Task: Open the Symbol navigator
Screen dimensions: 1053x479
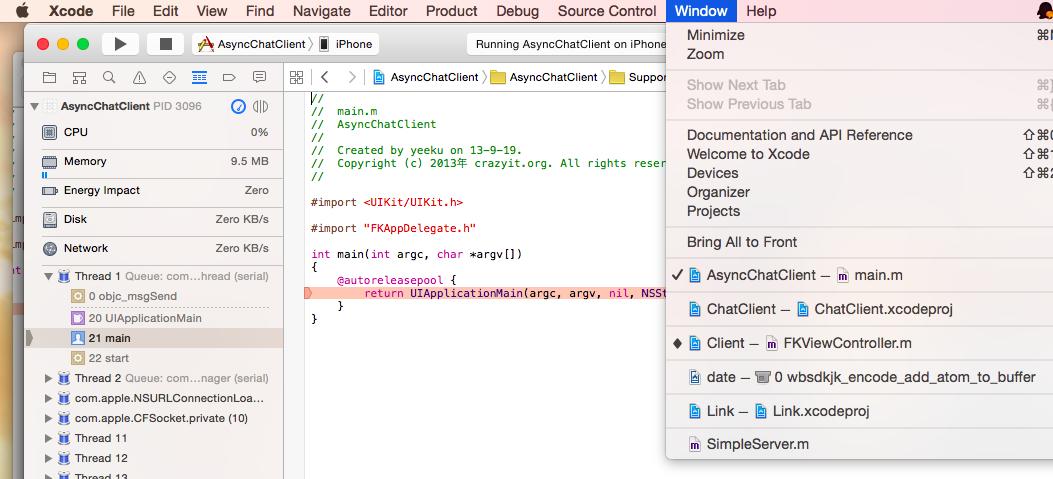Action: pyautogui.click(x=79, y=77)
